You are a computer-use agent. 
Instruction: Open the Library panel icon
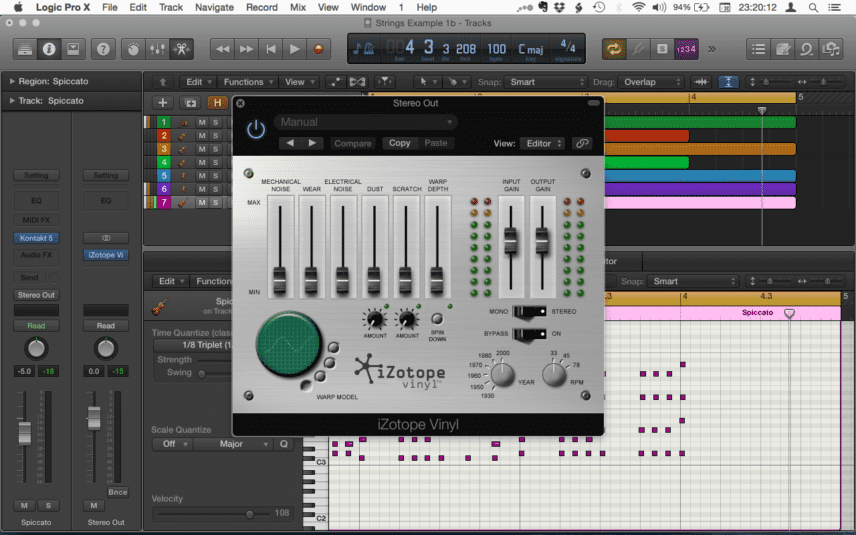[25, 49]
